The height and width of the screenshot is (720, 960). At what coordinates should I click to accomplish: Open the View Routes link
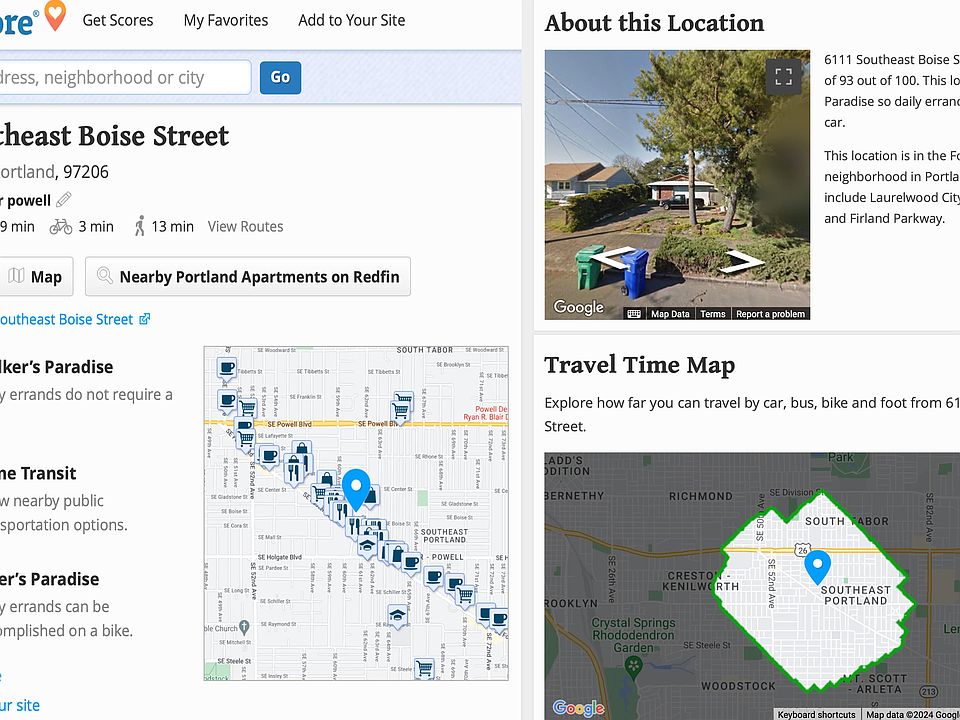[x=245, y=227]
